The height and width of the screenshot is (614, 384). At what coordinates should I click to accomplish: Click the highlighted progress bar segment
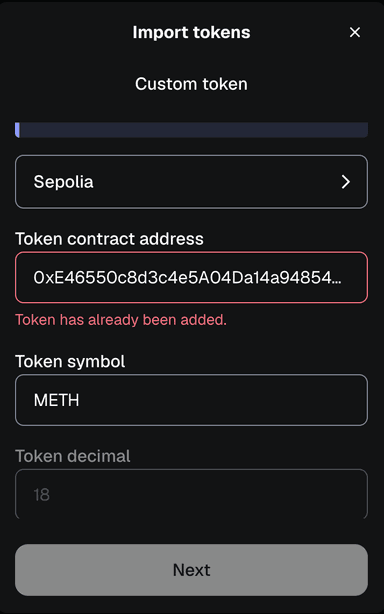[17, 130]
